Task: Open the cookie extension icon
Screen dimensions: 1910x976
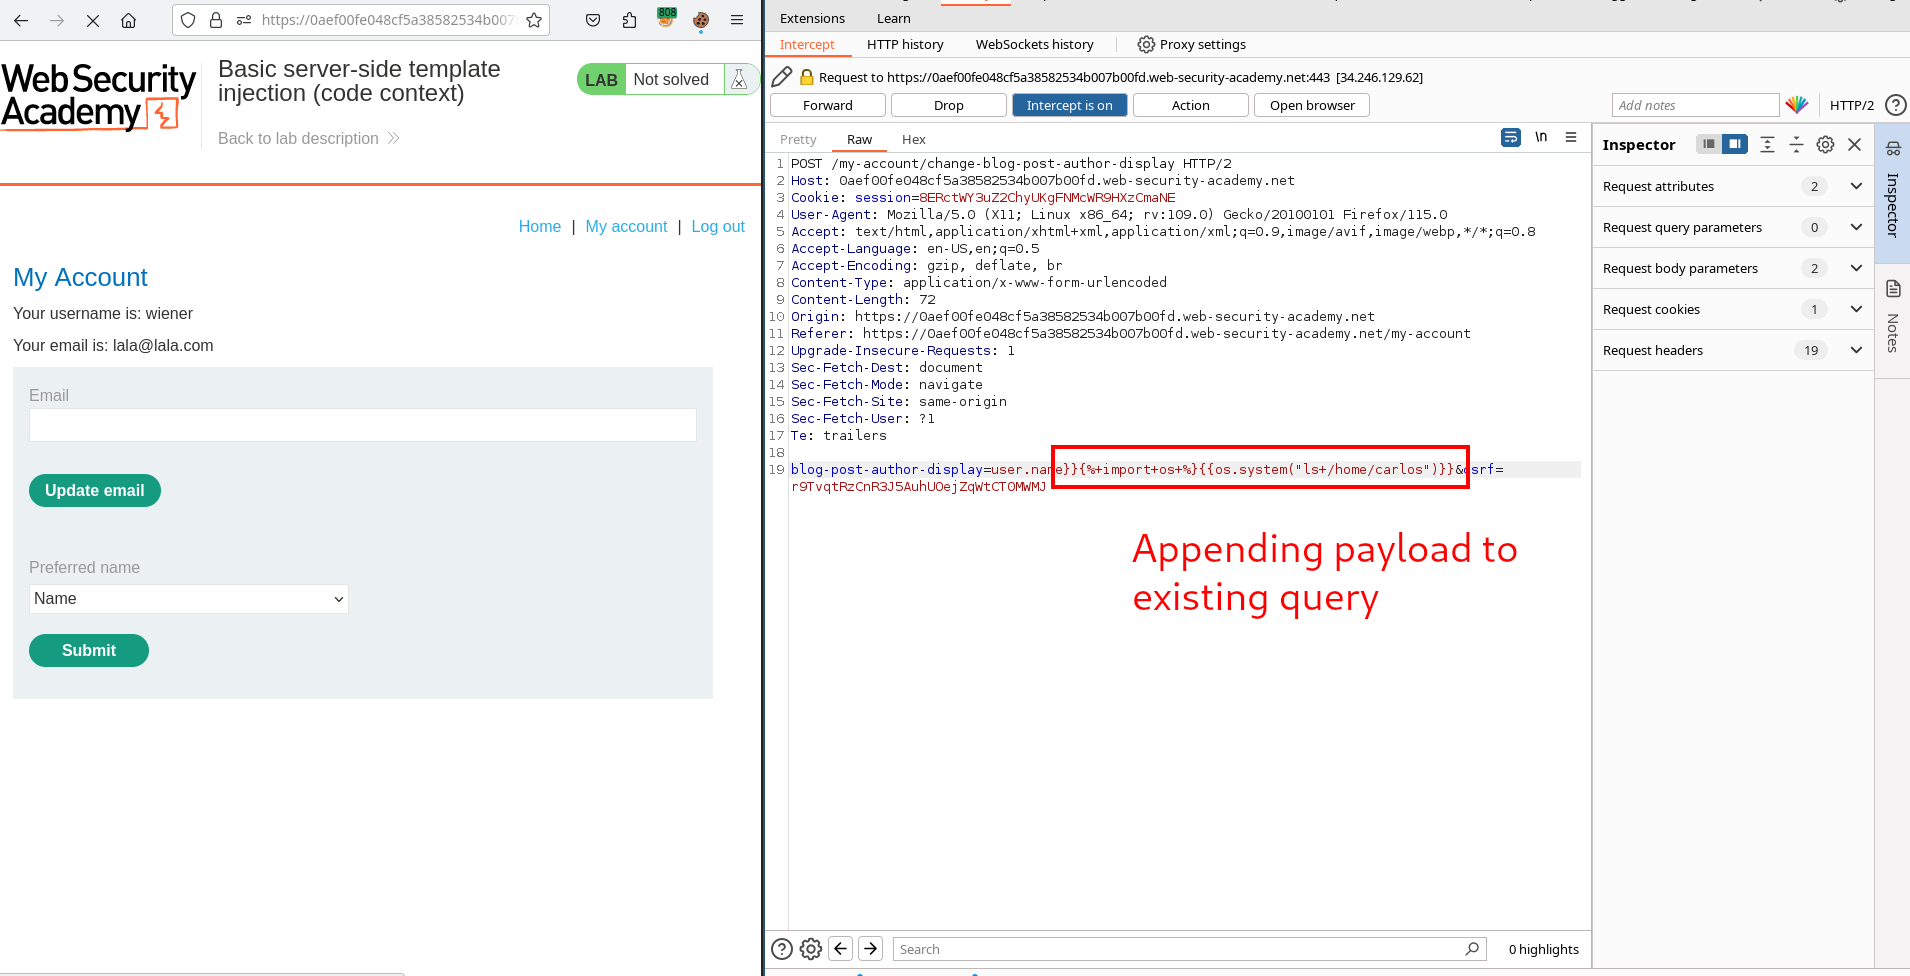Action: 701,20
